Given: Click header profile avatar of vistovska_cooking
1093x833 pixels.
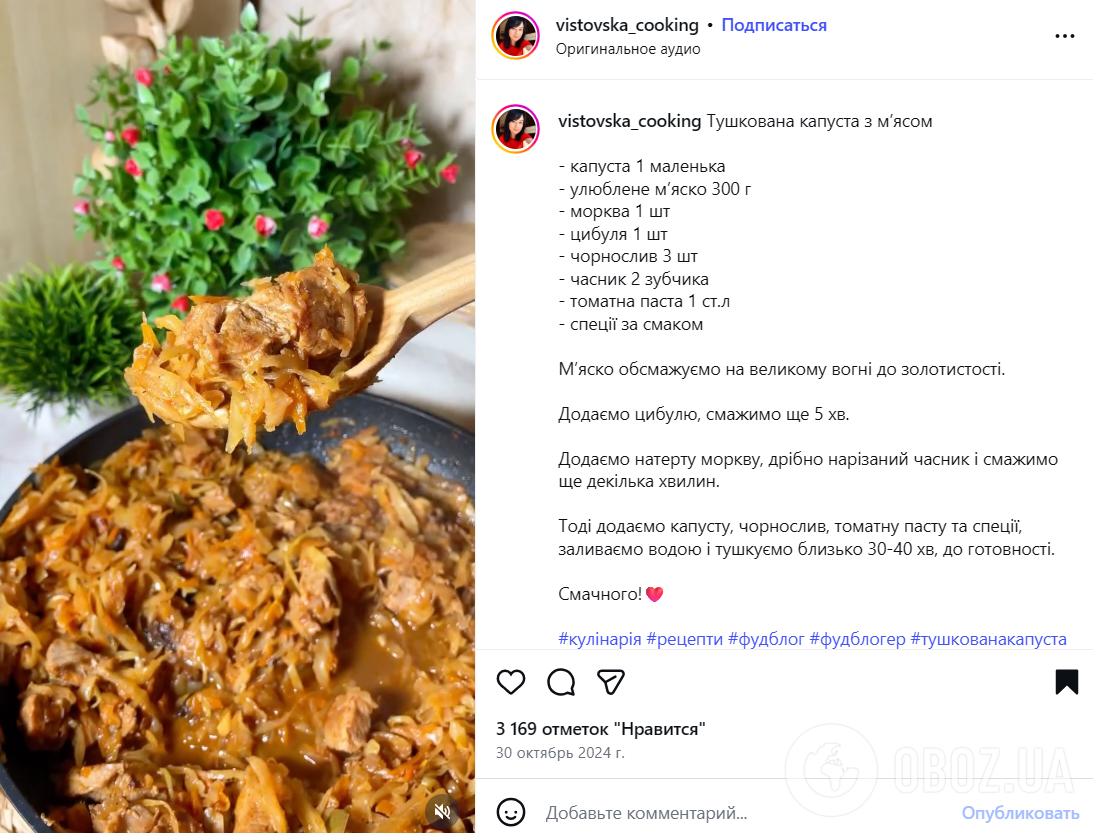Looking at the screenshot, I should coord(516,36).
